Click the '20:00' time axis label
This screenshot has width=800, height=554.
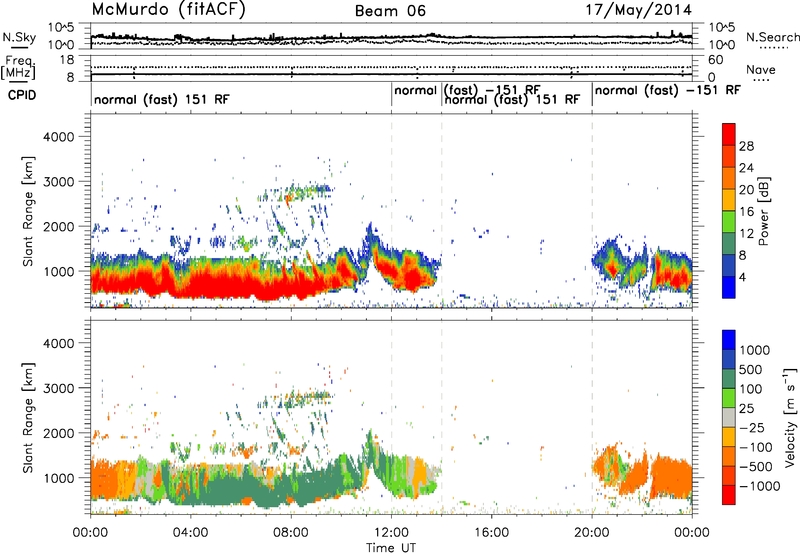pos(592,533)
